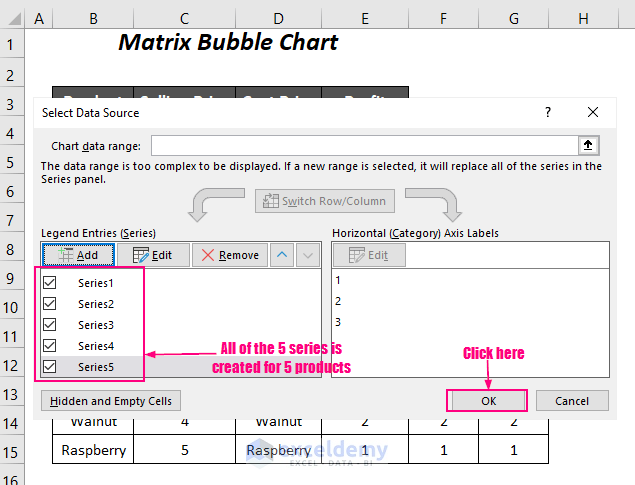Screen dimensions: 635x485
Task: Uncheck the Series3 checkbox
Action: (x=49, y=325)
